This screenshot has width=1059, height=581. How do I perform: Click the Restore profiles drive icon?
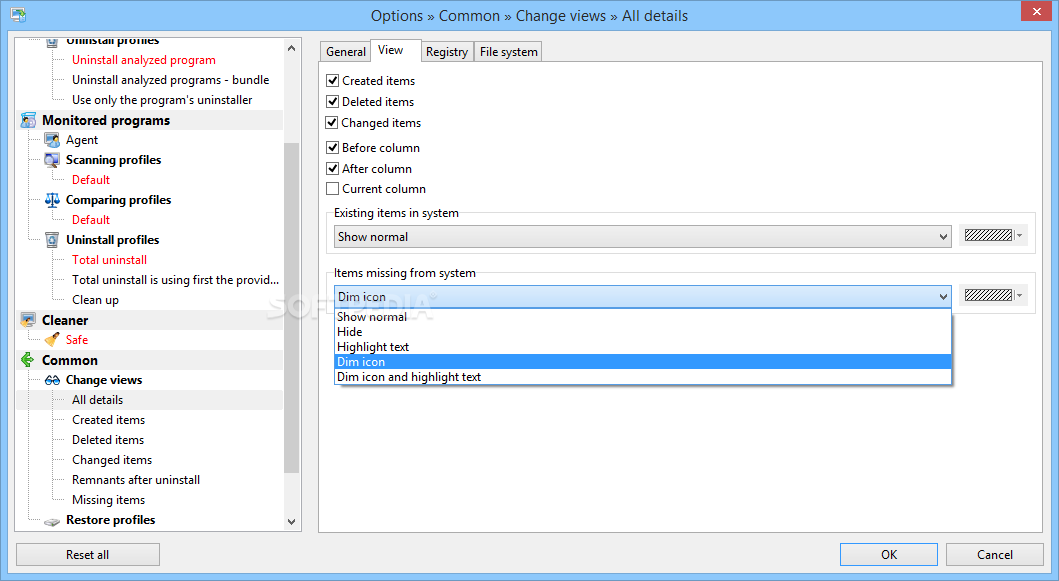coord(52,521)
